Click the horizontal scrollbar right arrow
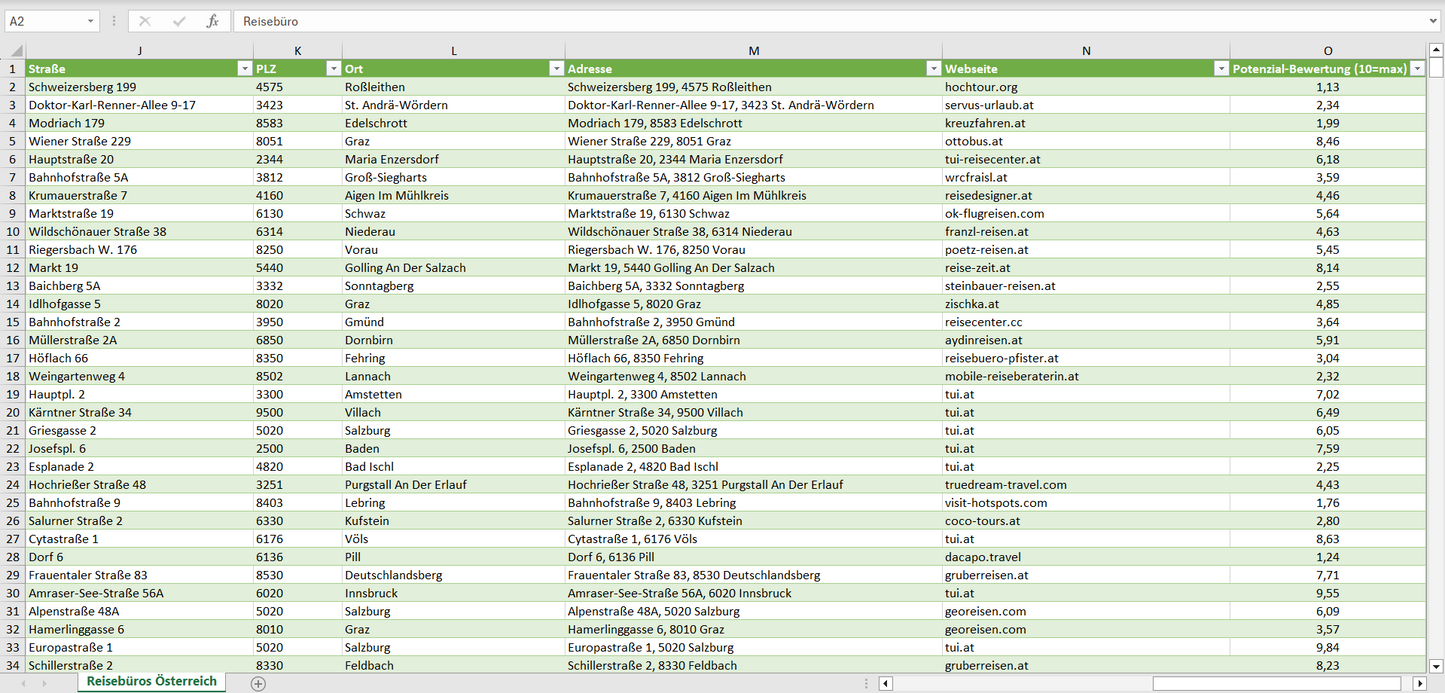This screenshot has width=1445, height=693. coord(1419,683)
